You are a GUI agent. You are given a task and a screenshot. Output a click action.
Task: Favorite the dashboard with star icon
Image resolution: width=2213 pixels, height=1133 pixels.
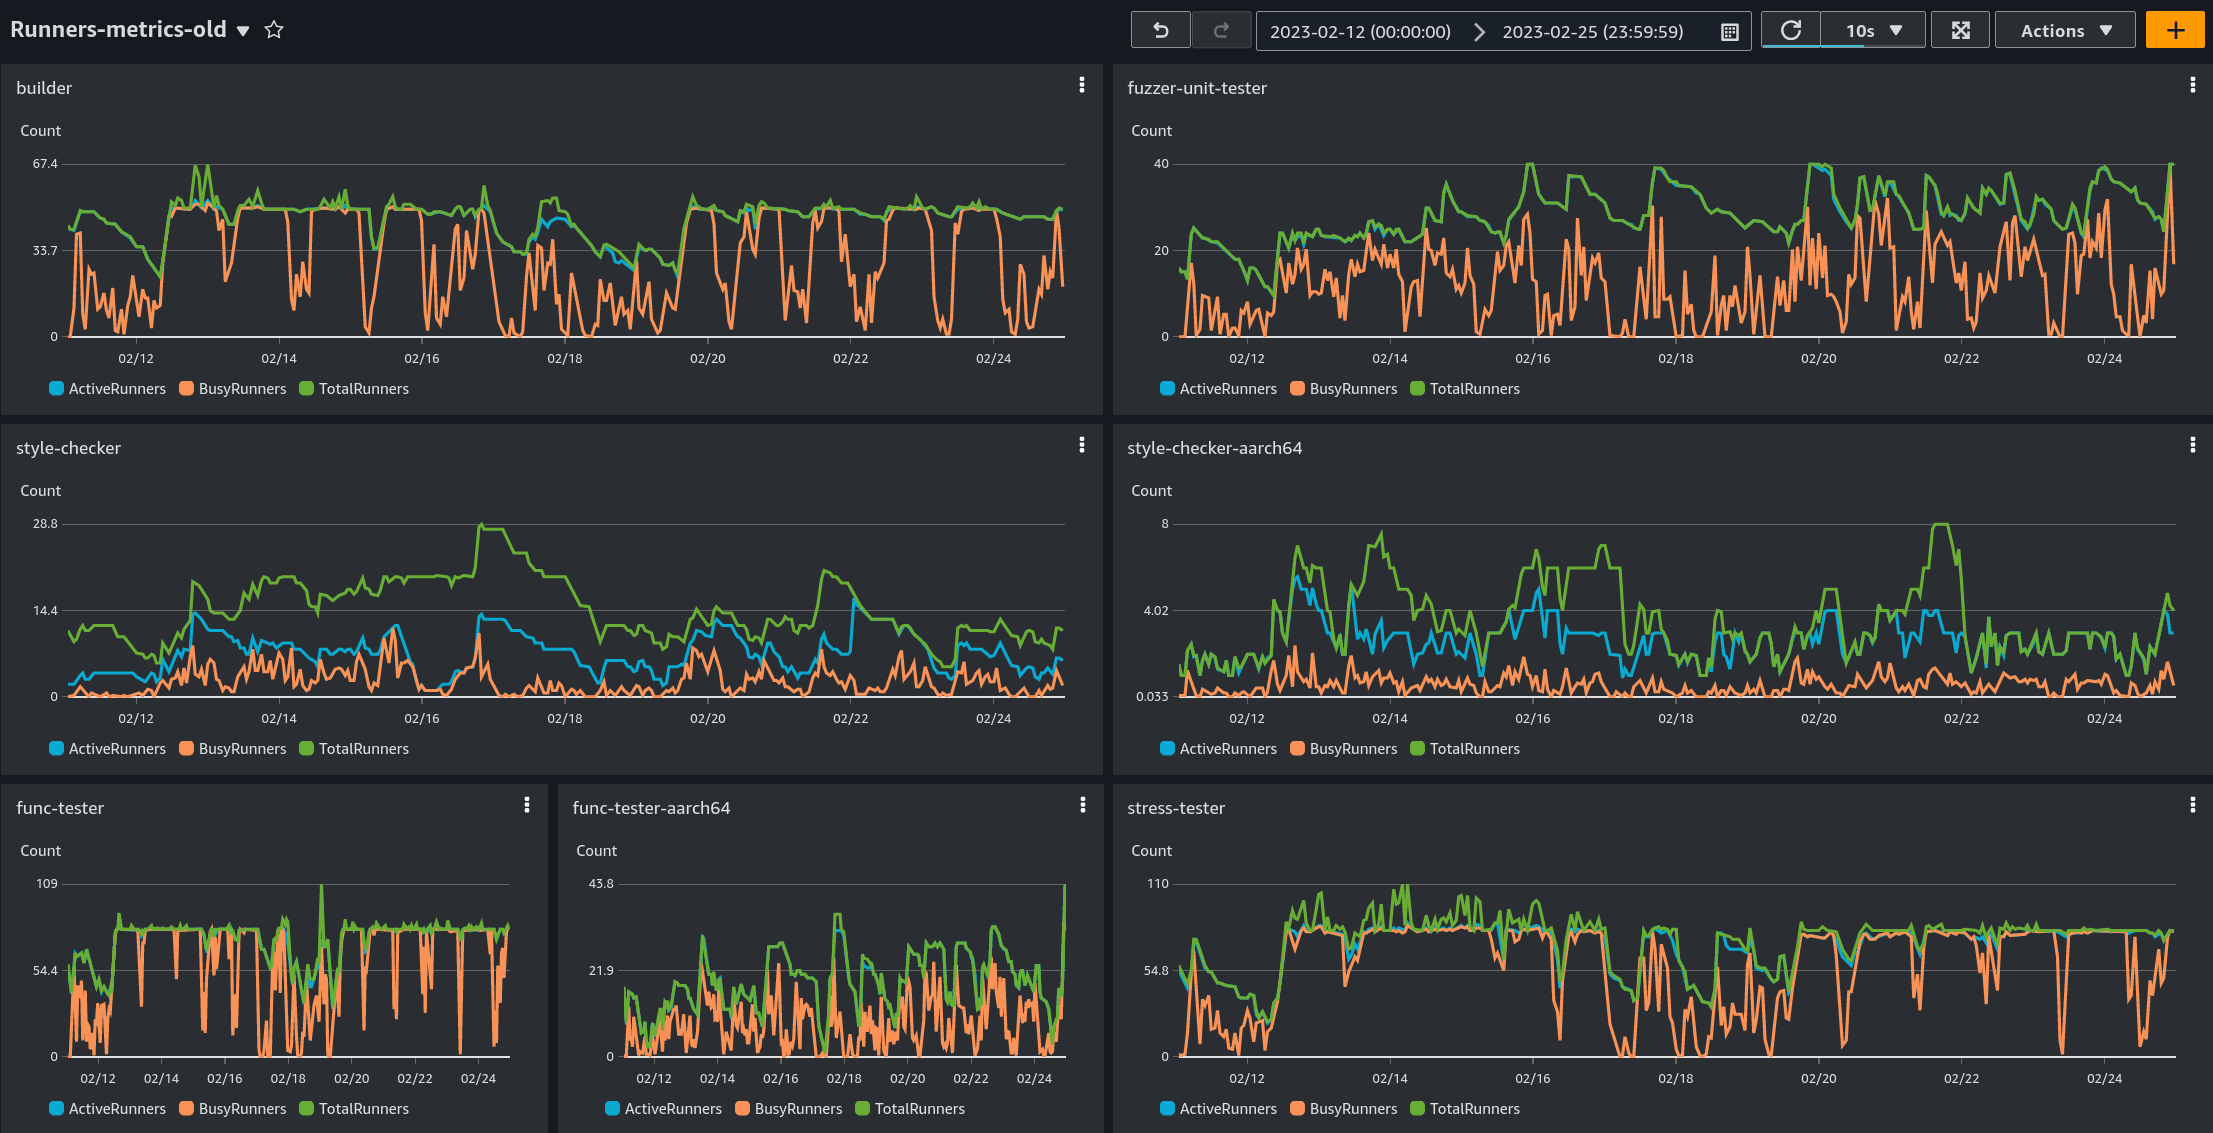click(x=274, y=30)
